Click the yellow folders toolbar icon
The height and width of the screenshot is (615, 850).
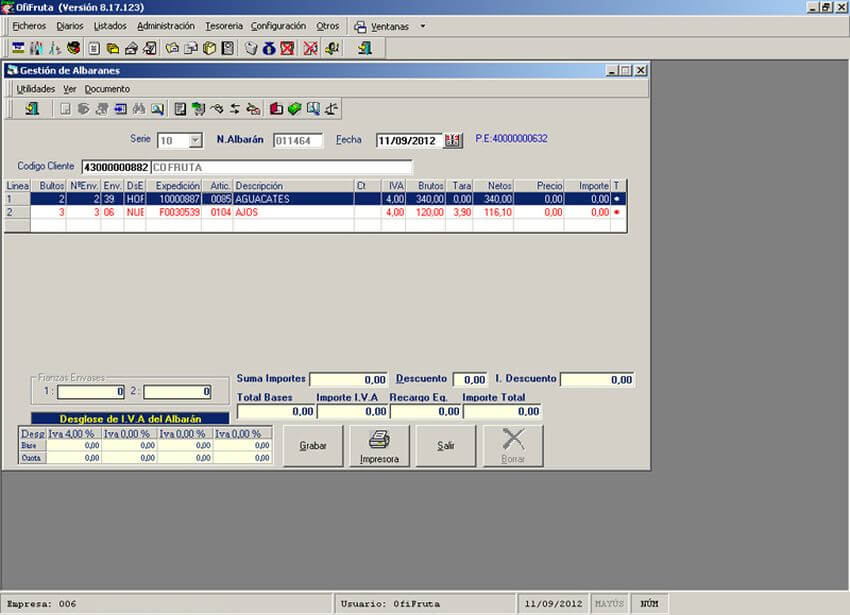click(113, 48)
